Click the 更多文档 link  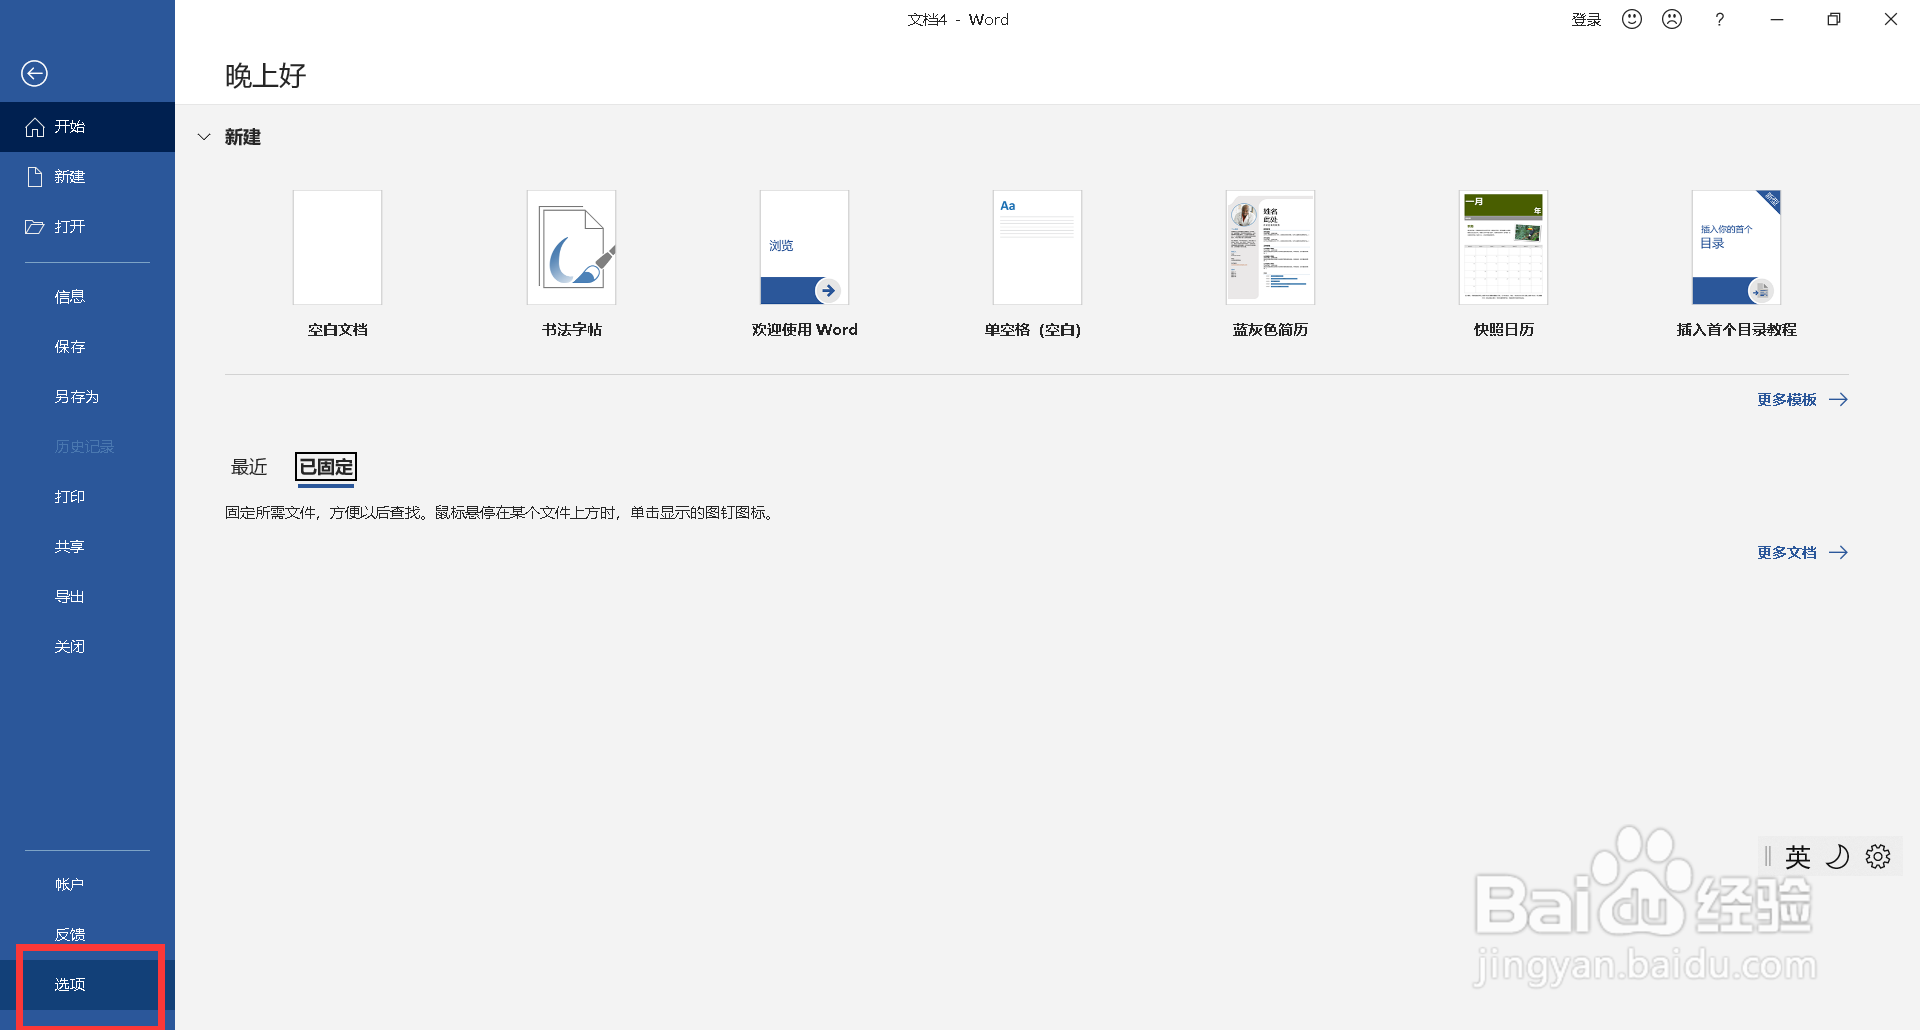point(1802,553)
